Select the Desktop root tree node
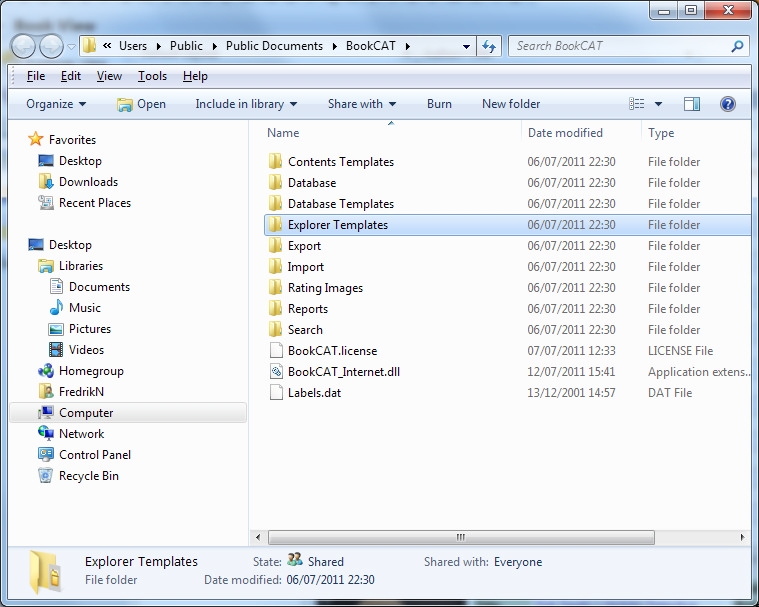 (x=70, y=244)
